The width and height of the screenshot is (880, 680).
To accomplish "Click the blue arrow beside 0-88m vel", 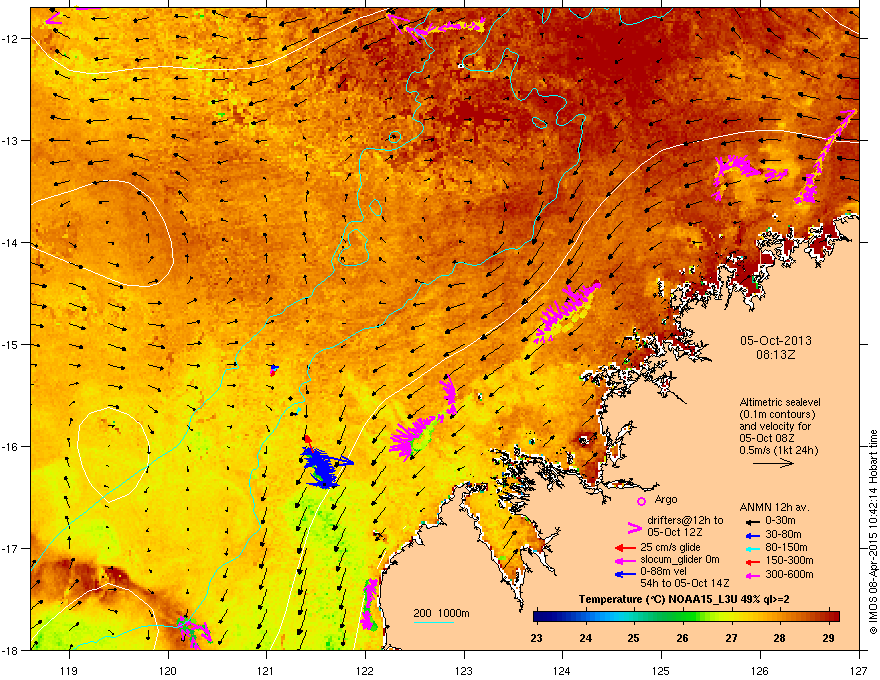I will click(625, 573).
